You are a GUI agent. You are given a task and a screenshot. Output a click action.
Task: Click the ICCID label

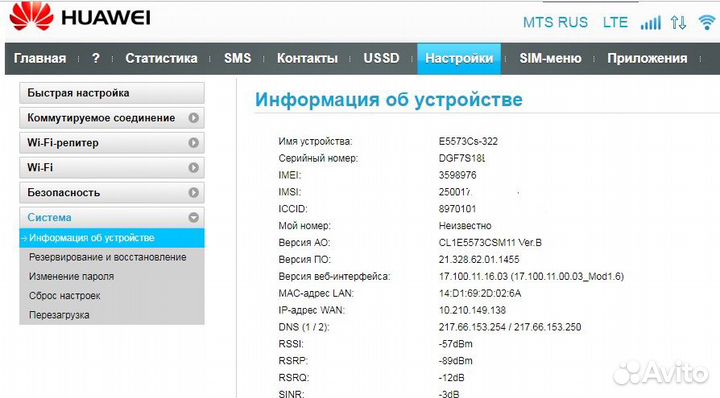[x=292, y=209]
